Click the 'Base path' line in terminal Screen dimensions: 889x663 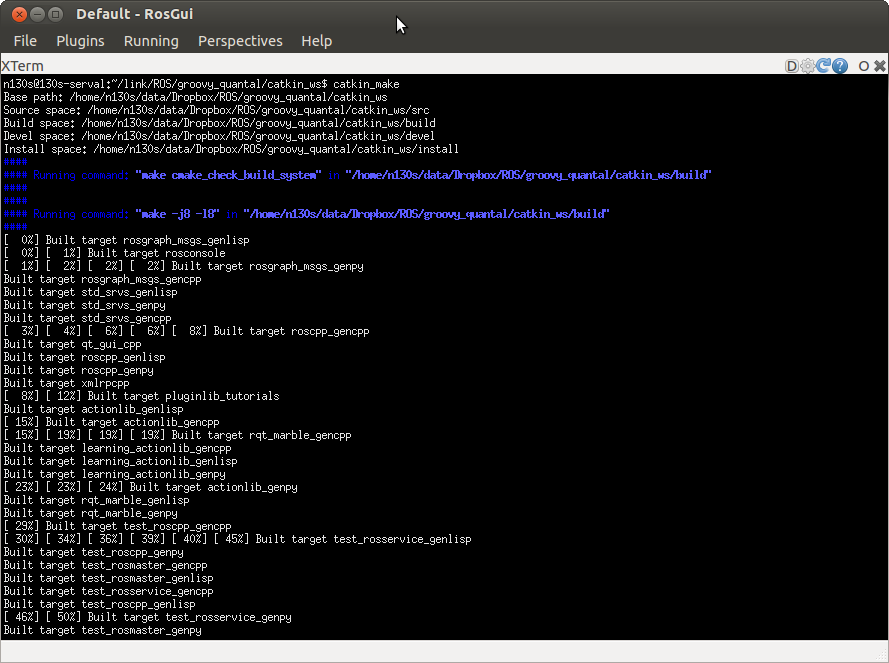coord(150,97)
